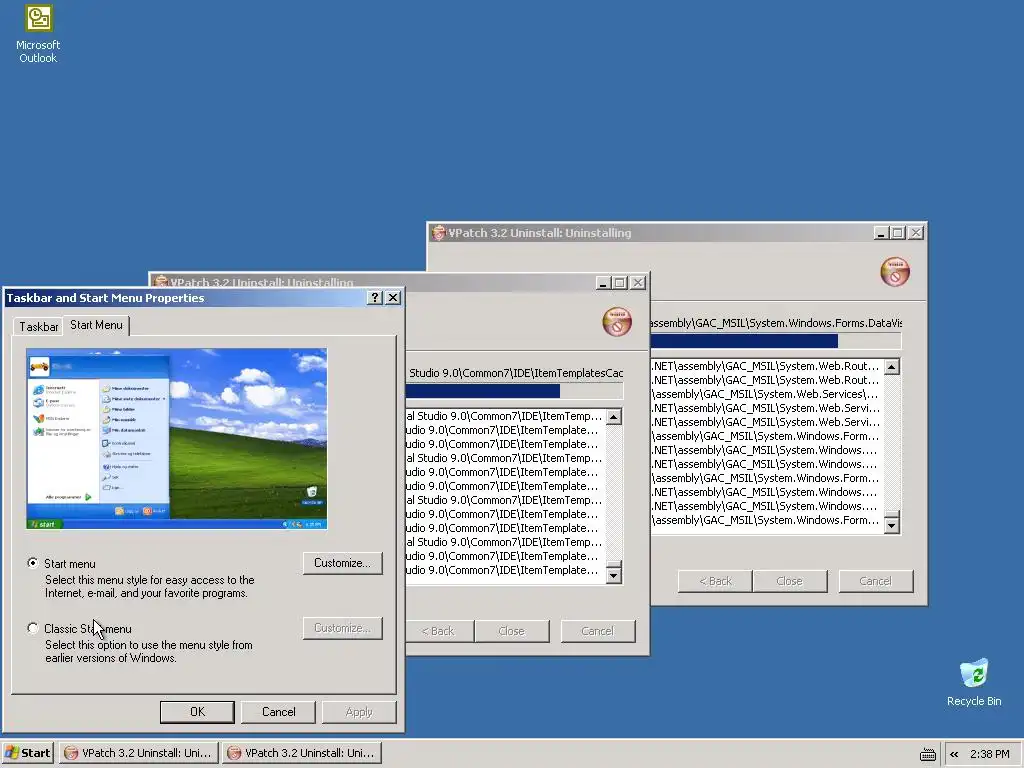1024x768 pixels.
Task: Click the help question mark button in Taskbar Properties
Action: point(374,298)
